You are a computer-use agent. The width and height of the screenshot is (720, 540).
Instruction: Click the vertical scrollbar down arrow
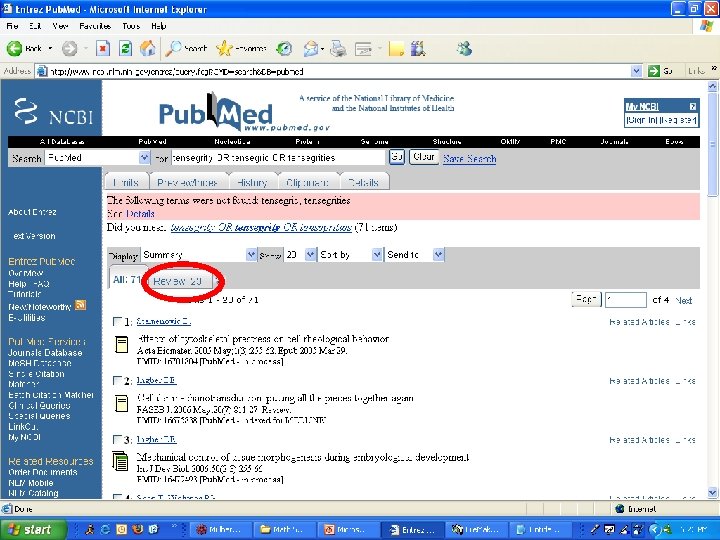tap(712, 492)
